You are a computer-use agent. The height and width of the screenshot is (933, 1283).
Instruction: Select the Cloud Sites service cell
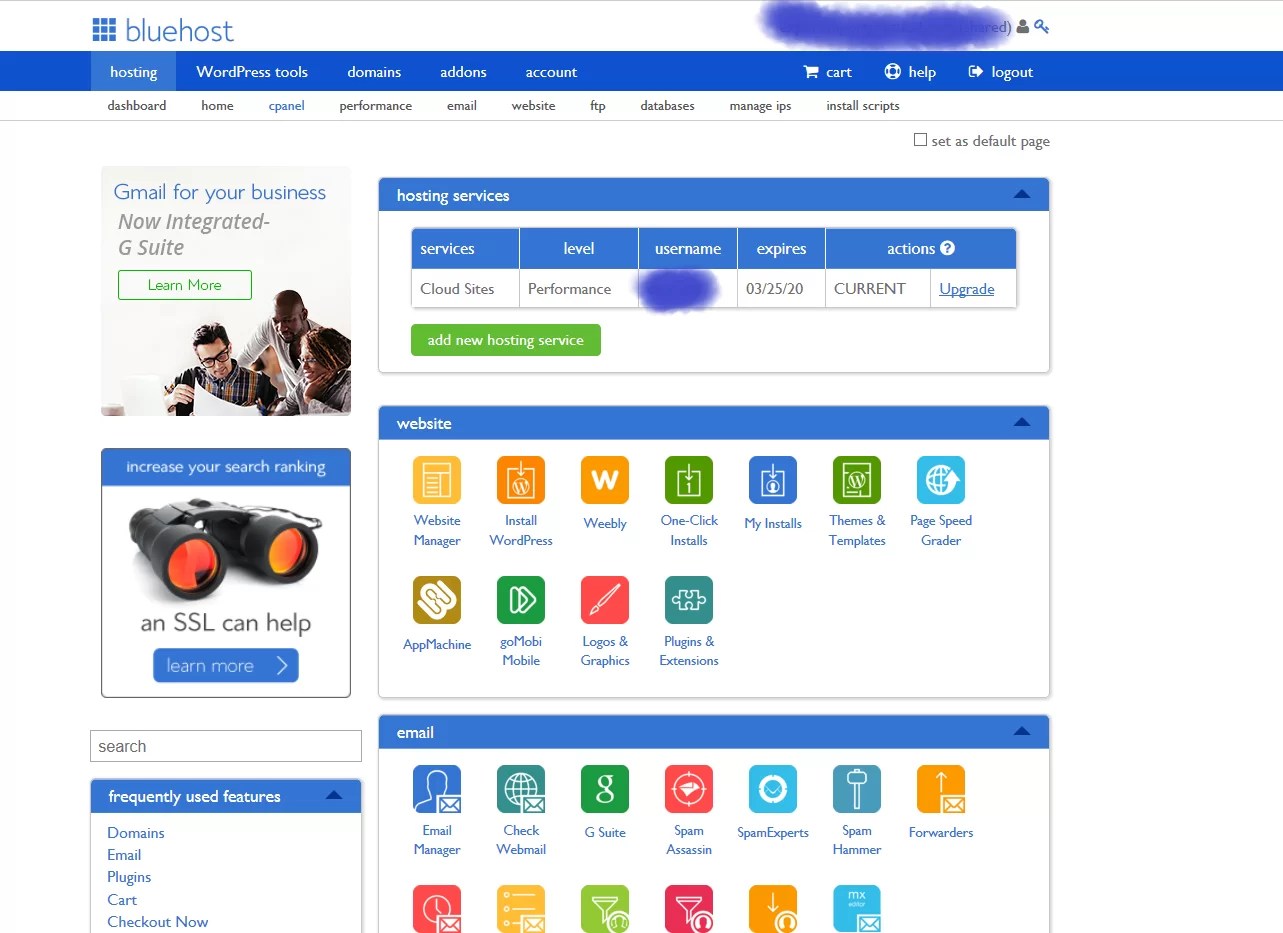[x=465, y=289]
